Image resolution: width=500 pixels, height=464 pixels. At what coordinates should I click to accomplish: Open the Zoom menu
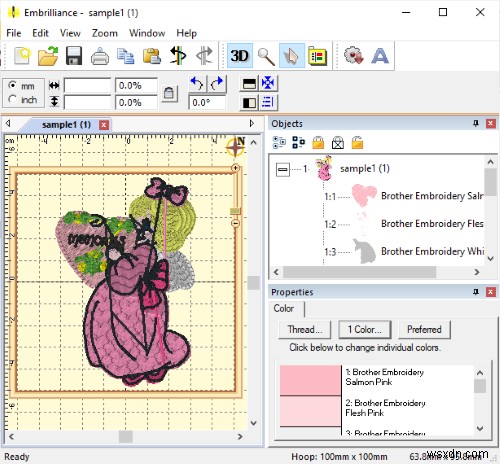105,33
